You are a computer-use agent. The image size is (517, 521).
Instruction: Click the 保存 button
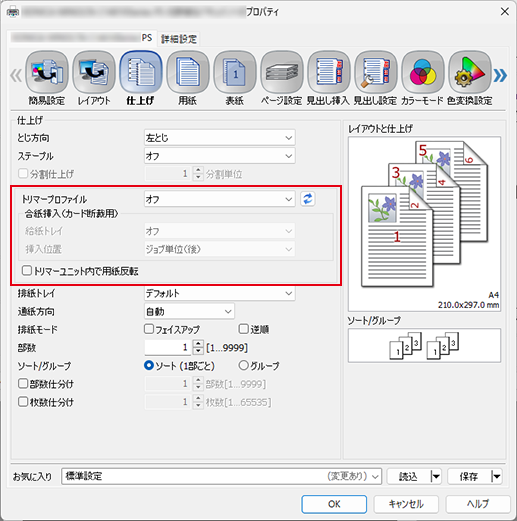(x=469, y=476)
